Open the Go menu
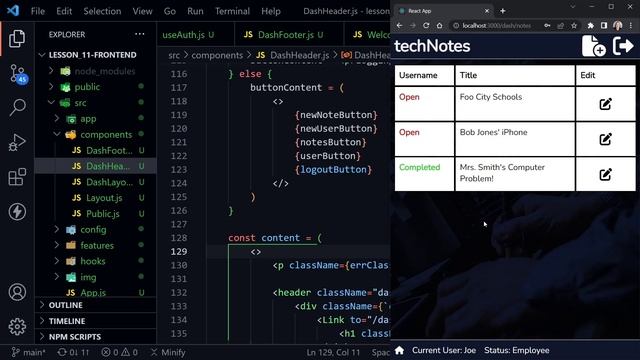640x360 pixels. pos(170,11)
